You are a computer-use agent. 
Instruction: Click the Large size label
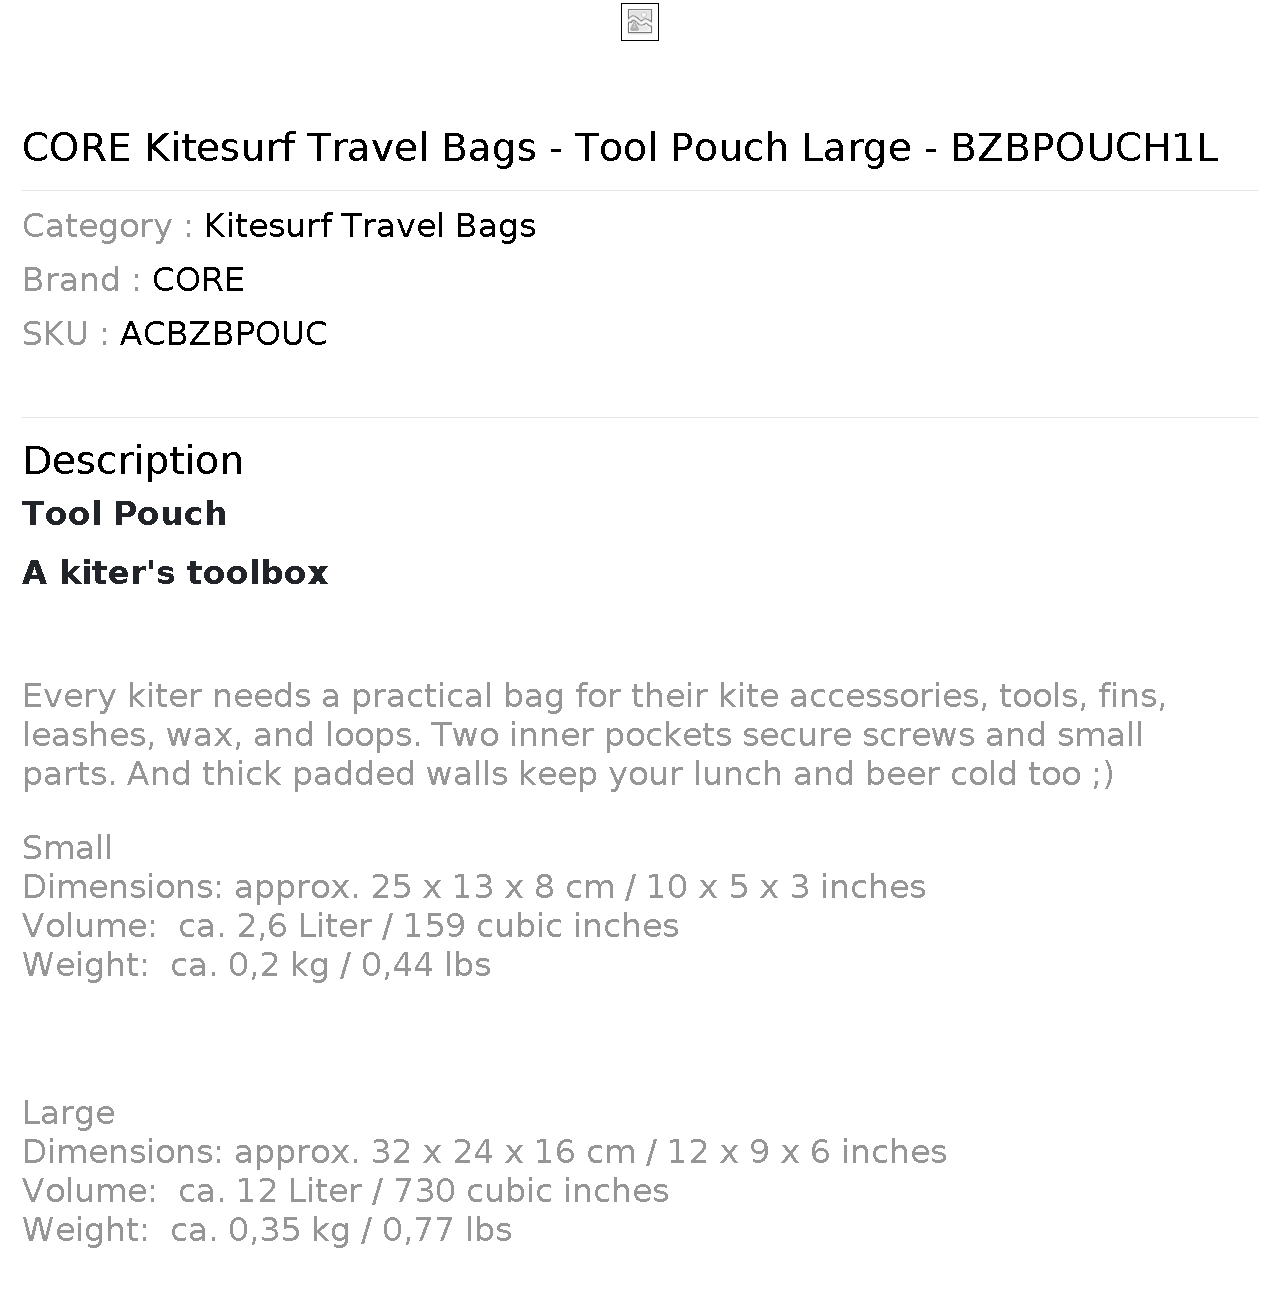point(68,1113)
